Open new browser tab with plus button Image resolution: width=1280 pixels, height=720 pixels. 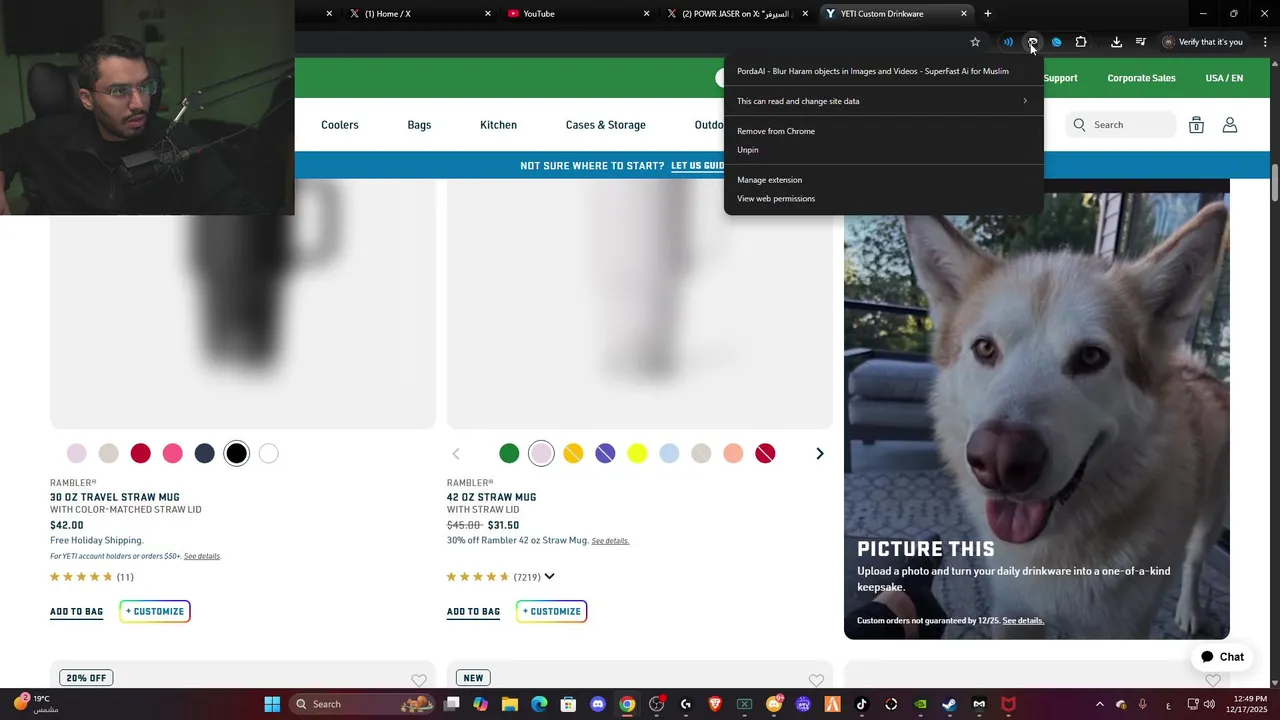(988, 14)
